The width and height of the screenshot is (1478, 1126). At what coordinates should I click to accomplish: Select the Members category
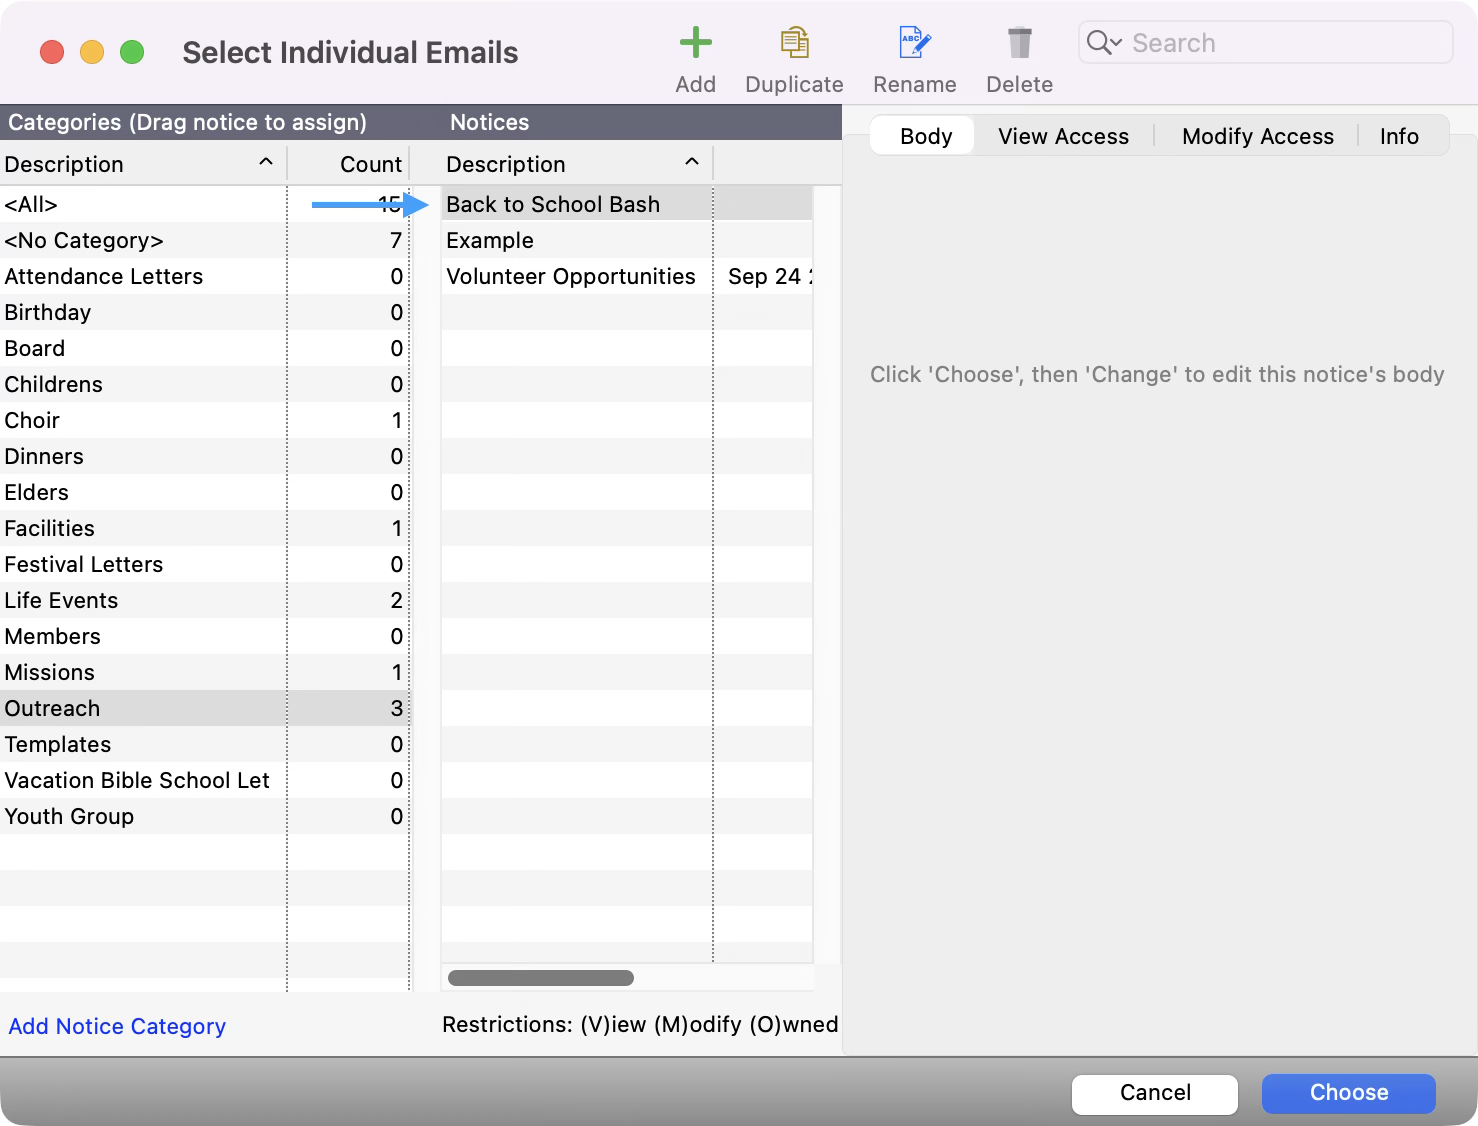click(x=204, y=636)
